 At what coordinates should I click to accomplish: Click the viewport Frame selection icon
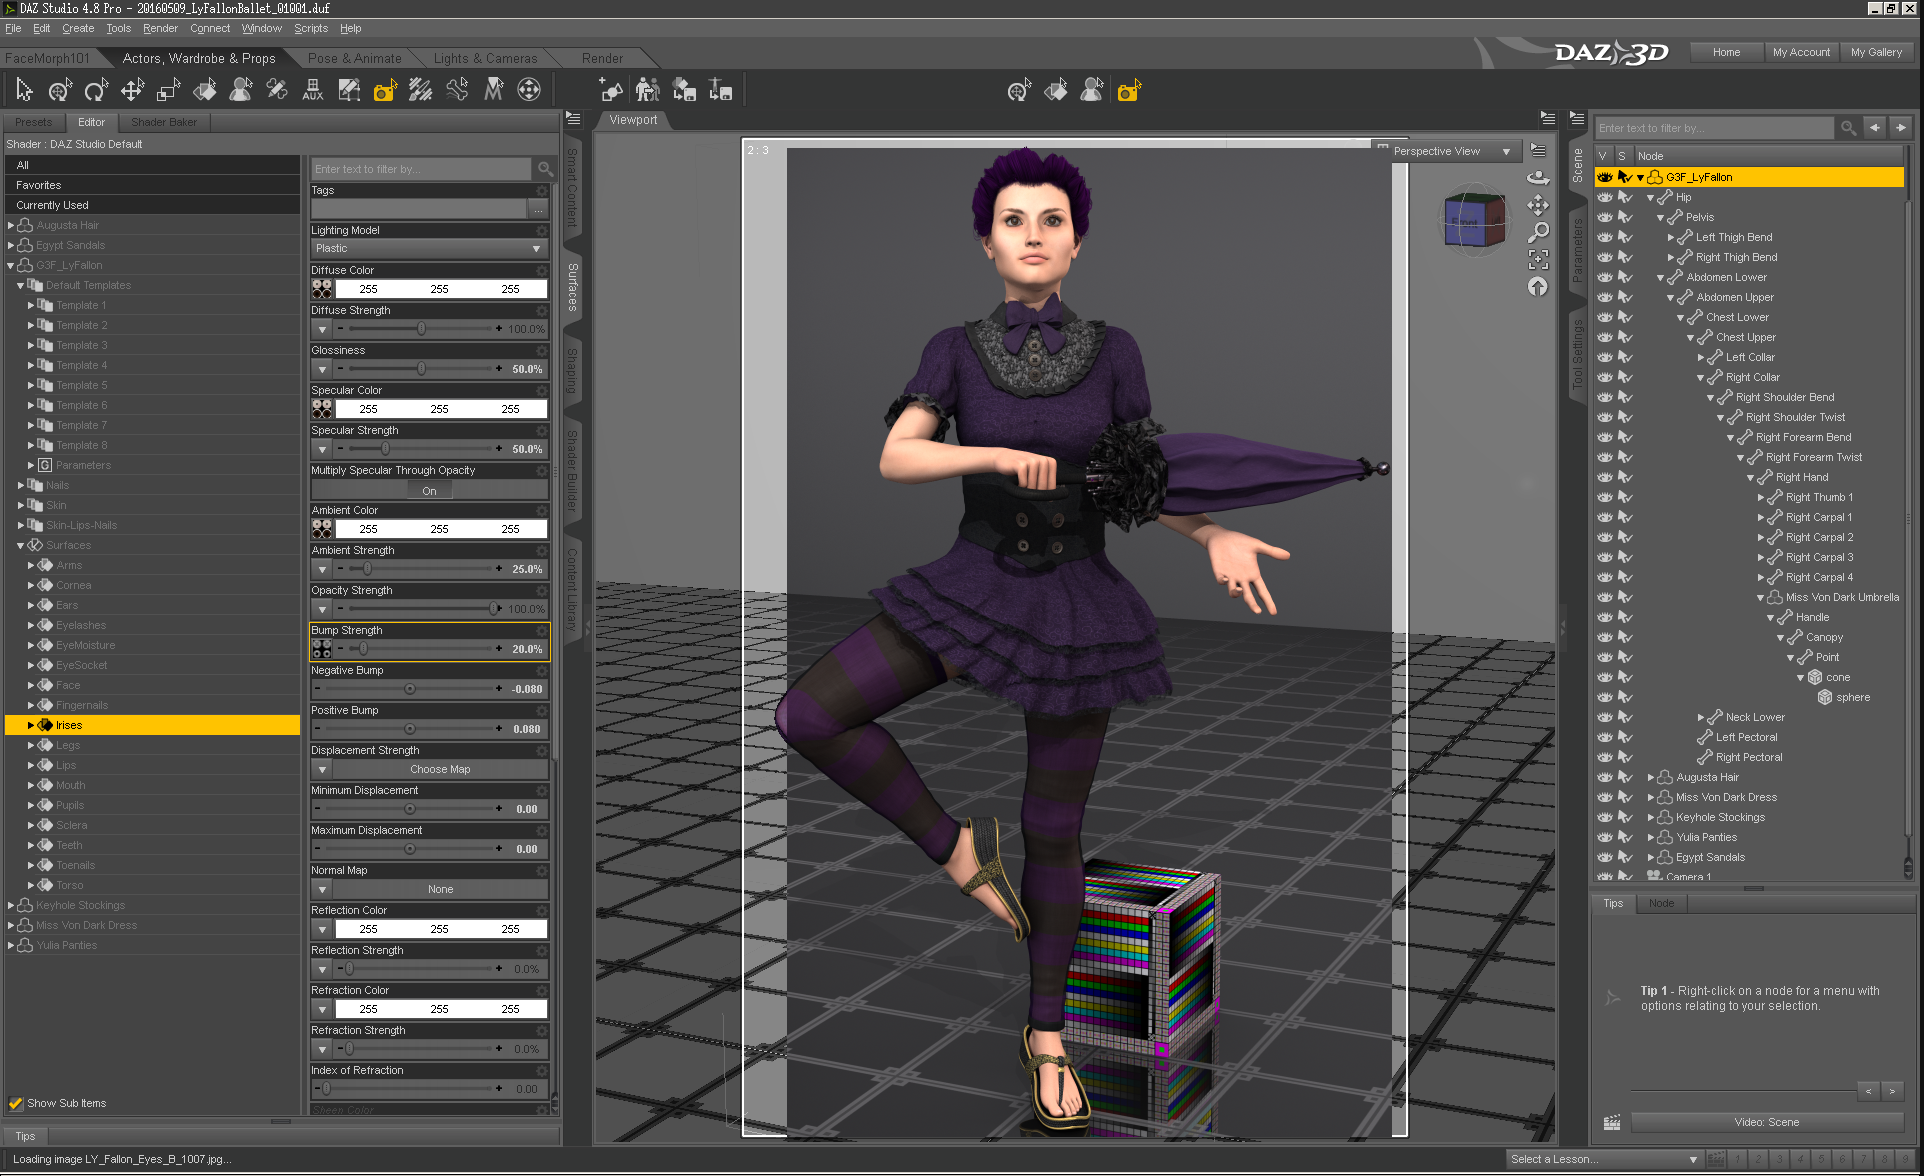1538,260
